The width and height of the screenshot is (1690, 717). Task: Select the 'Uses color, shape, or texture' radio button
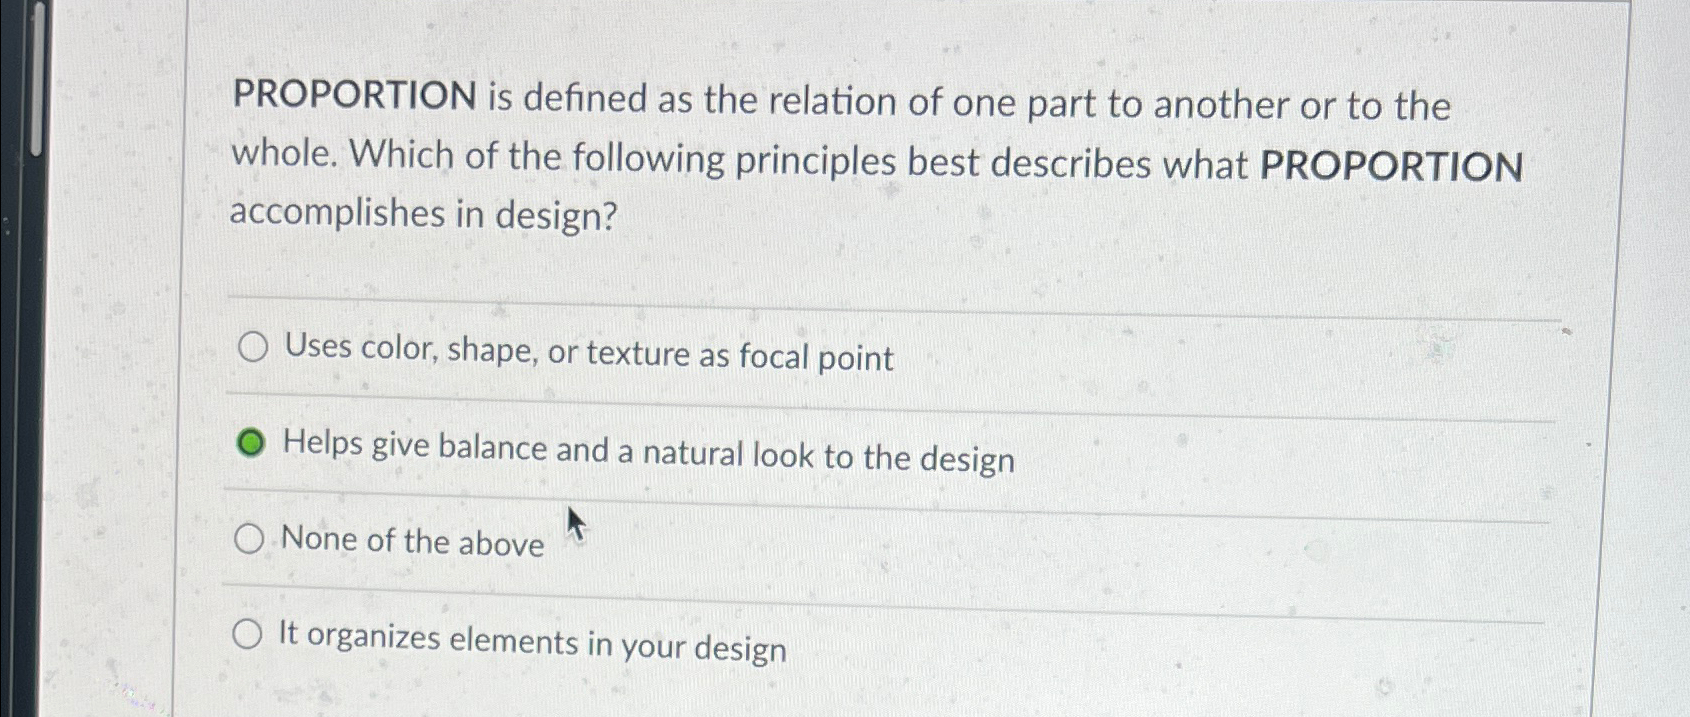point(253,347)
